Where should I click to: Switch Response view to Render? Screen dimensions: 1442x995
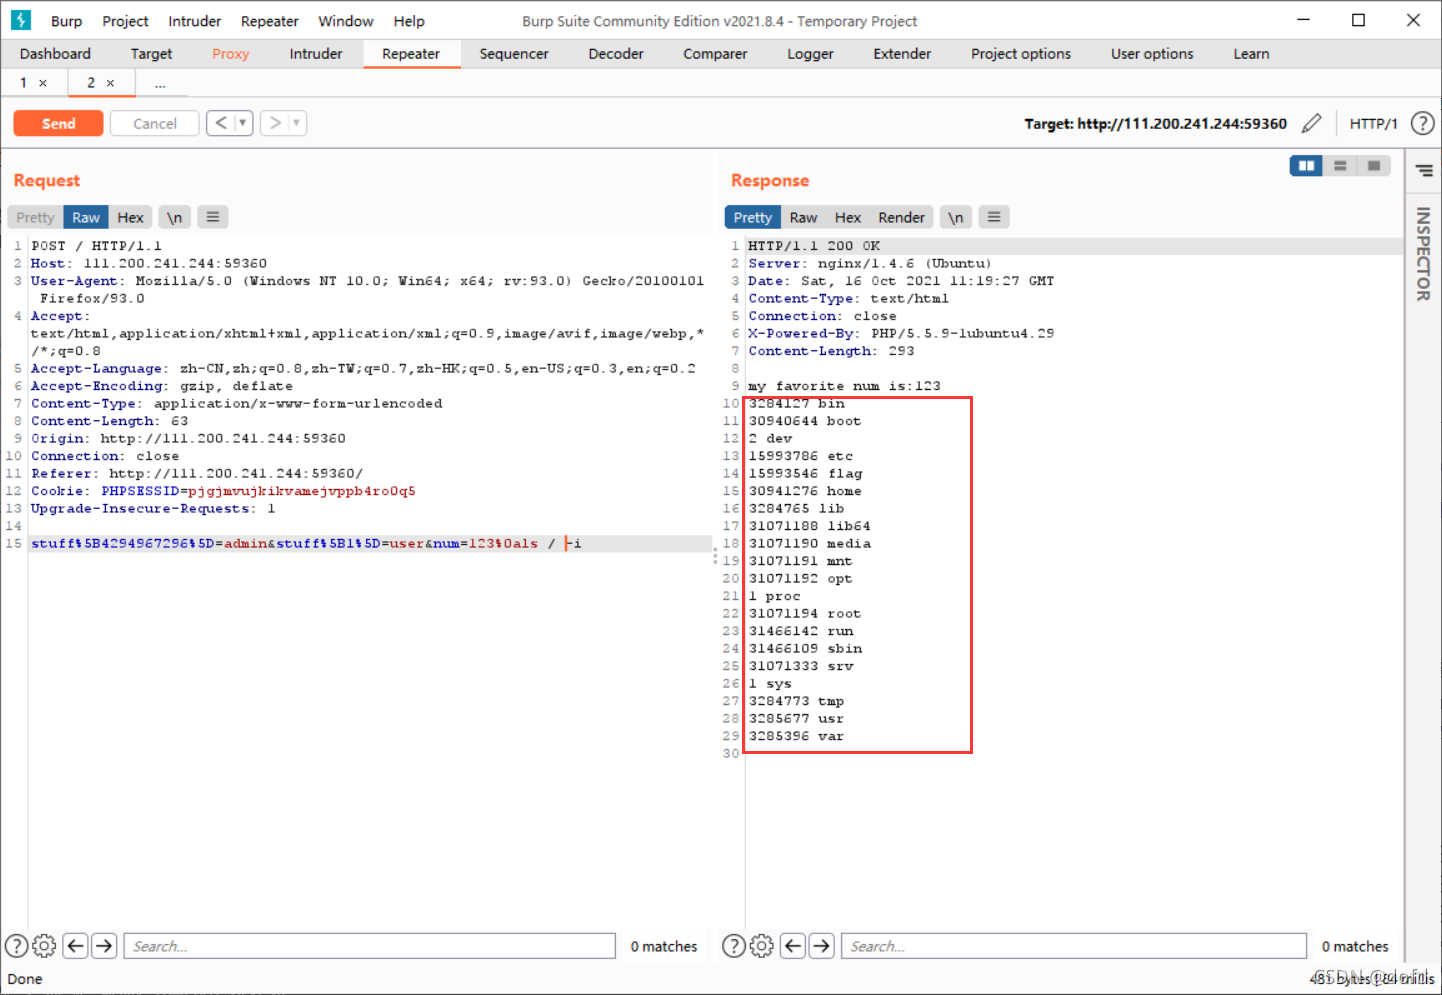[x=902, y=217]
